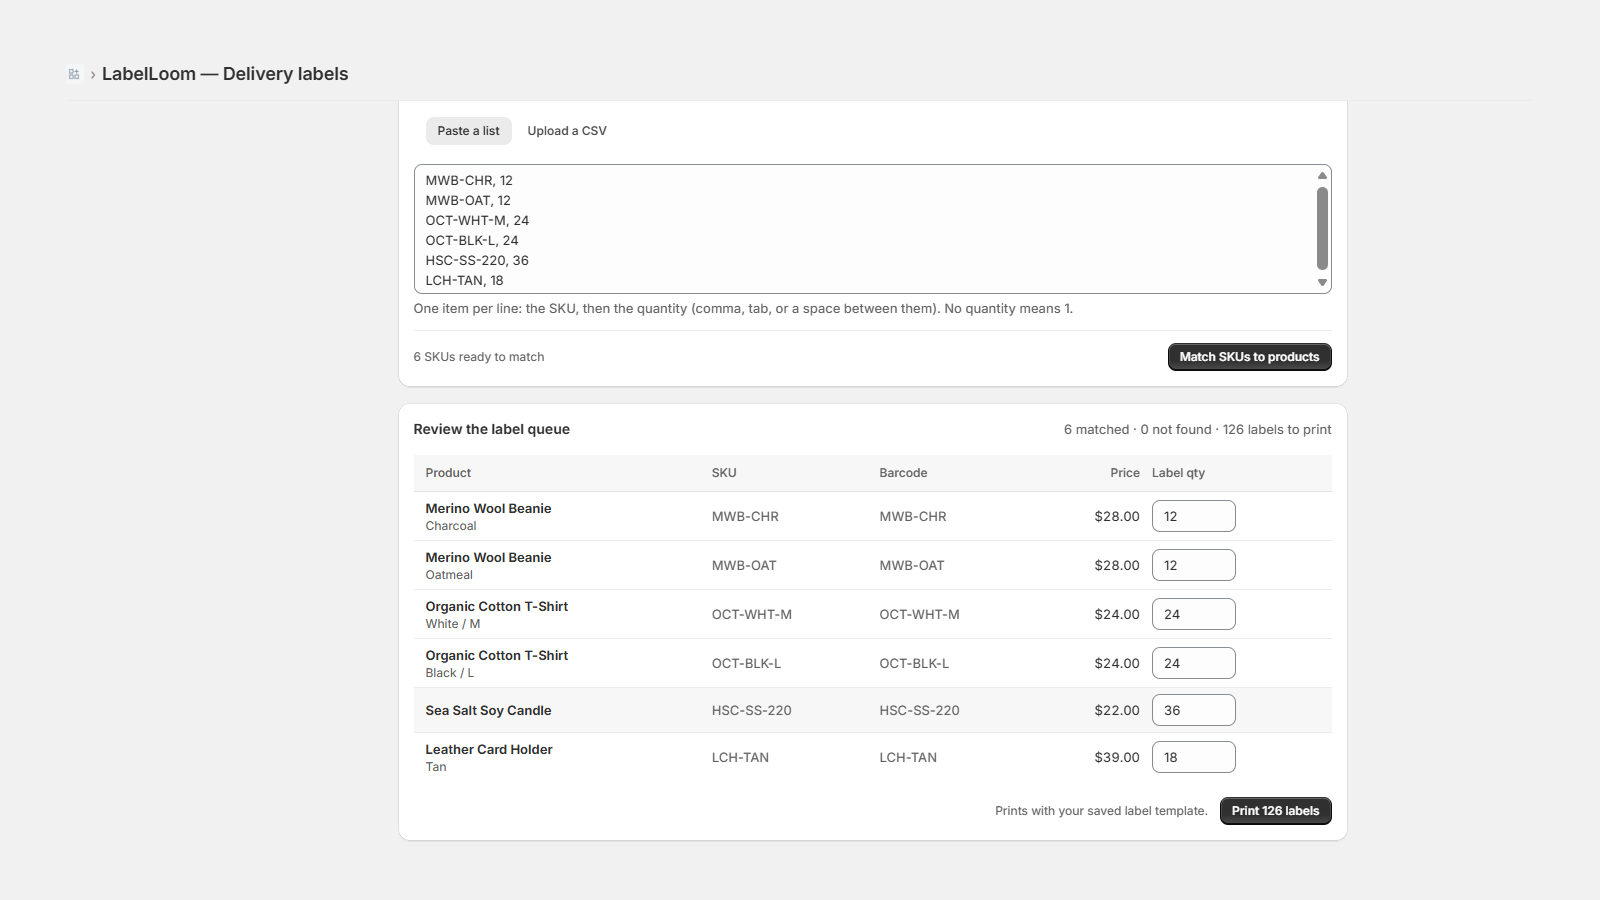Click the LCH-TAN SKU cell
This screenshot has width=1600, height=900.
740,757
